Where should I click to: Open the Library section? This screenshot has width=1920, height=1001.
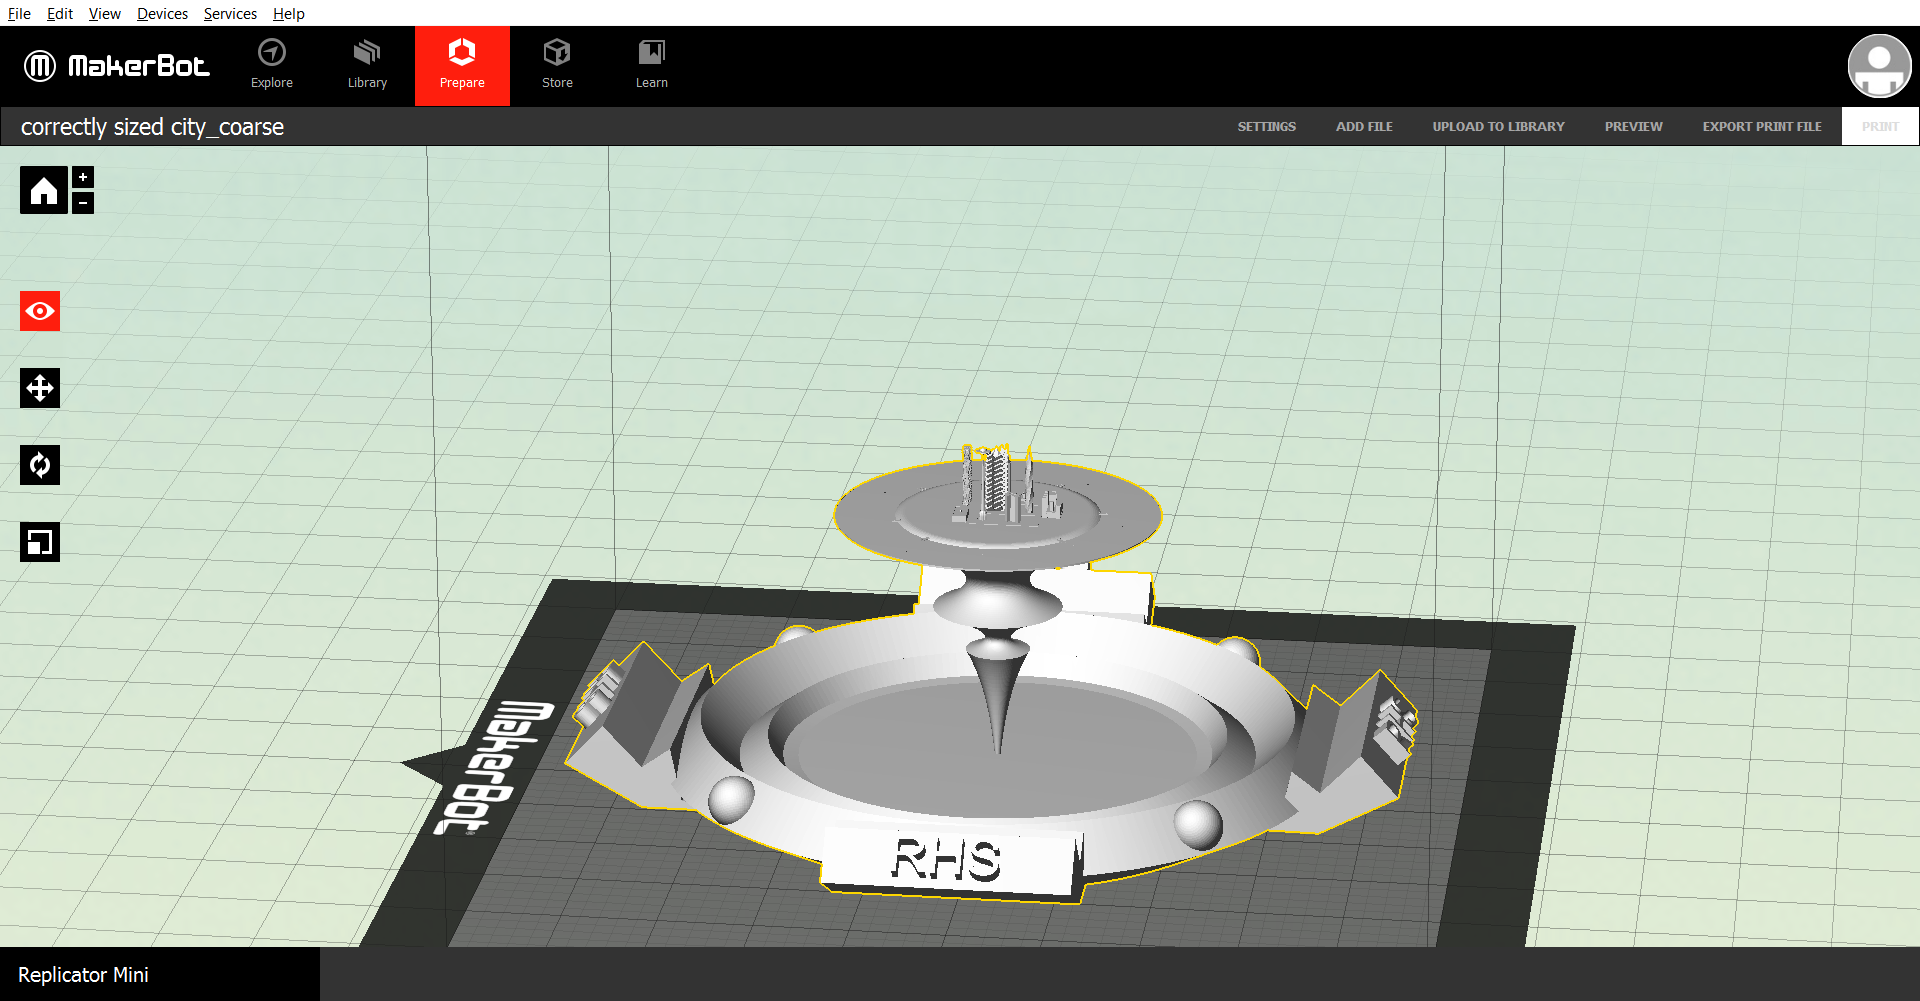point(367,66)
